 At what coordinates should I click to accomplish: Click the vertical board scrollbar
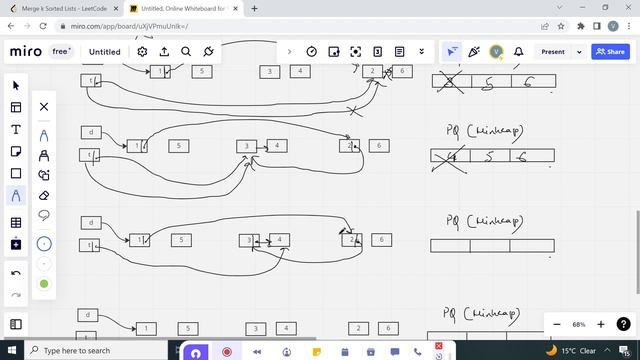tap(638, 252)
